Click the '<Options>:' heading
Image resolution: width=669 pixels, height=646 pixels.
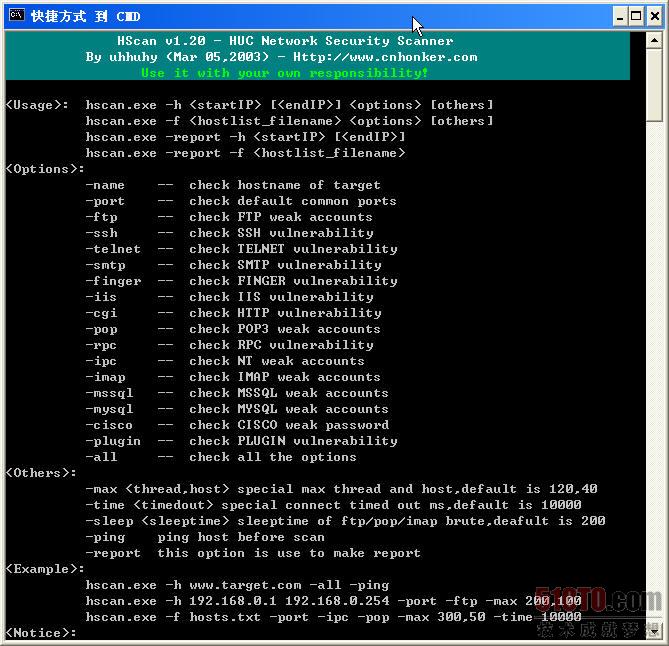click(45, 169)
